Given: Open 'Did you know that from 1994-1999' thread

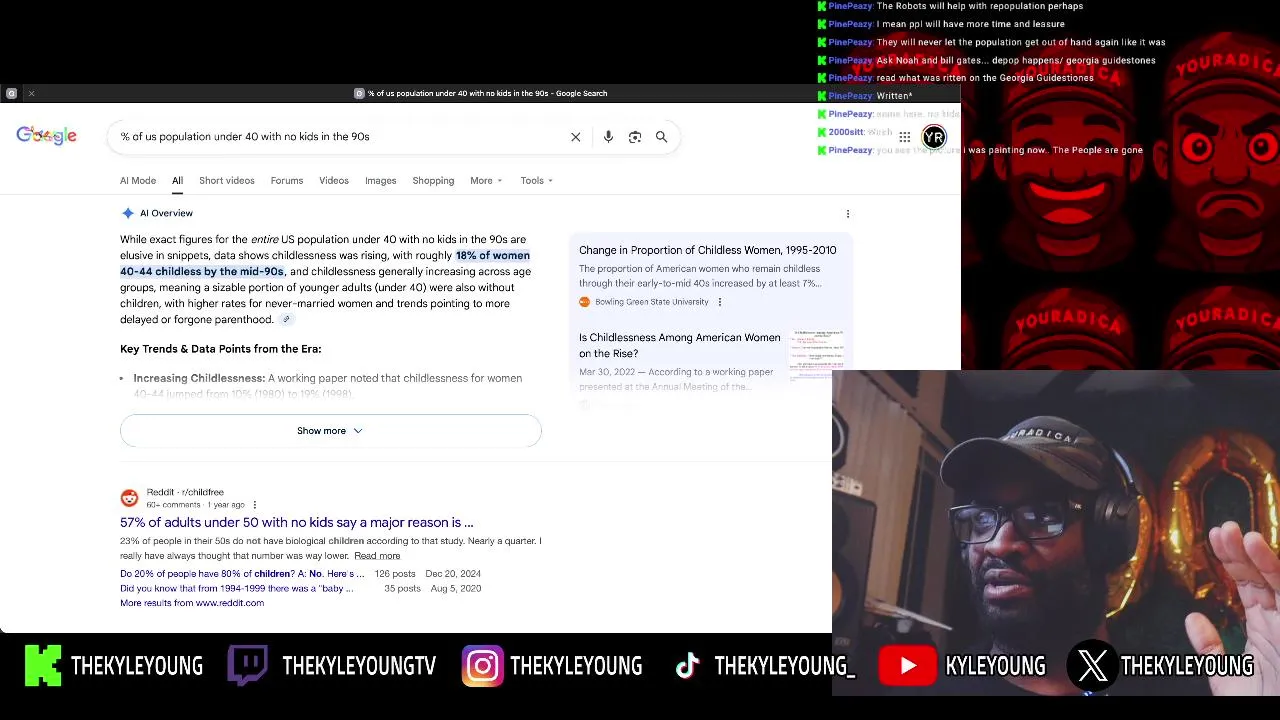Looking at the screenshot, I should pos(237,589).
